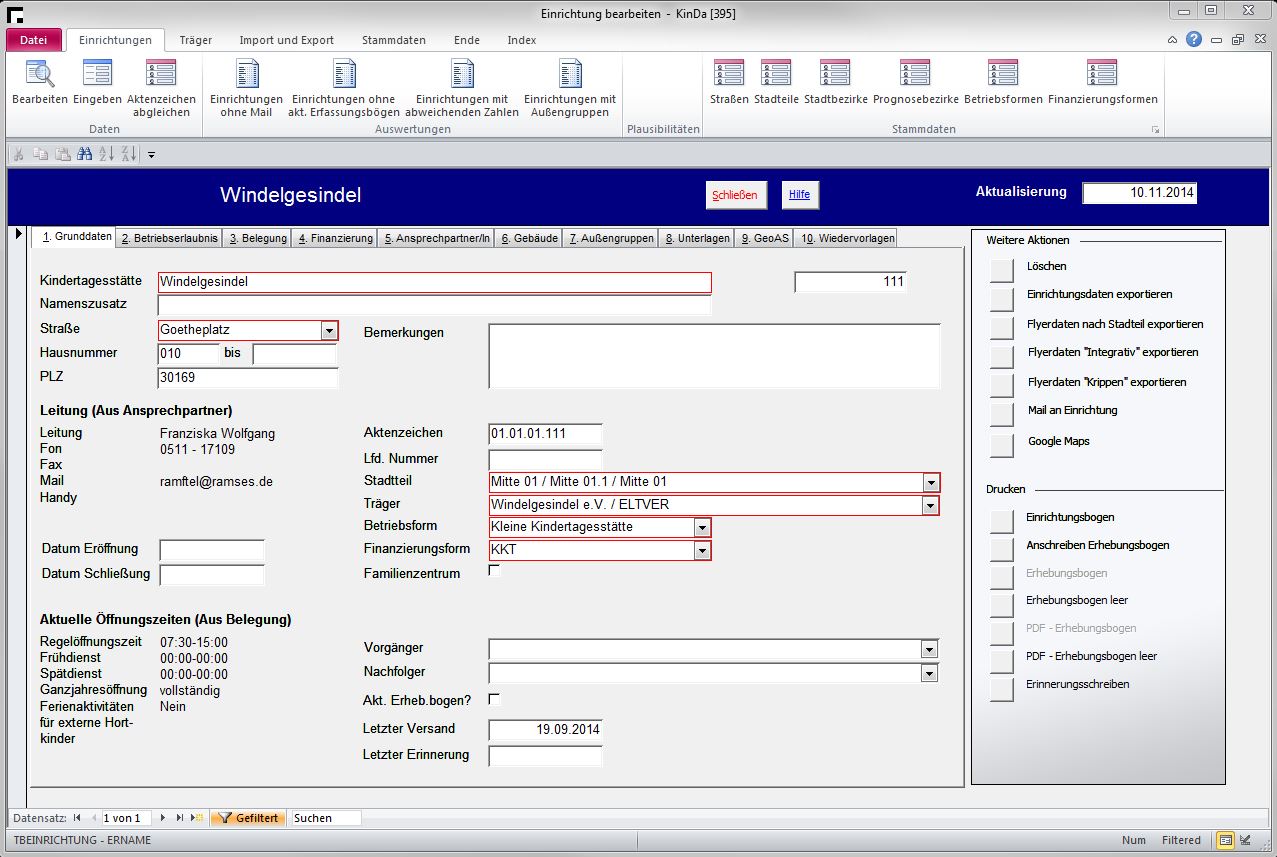The width and height of the screenshot is (1277, 857).
Task: Switch to the 3. Belegung form tab
Action: (x=257, y=238)
